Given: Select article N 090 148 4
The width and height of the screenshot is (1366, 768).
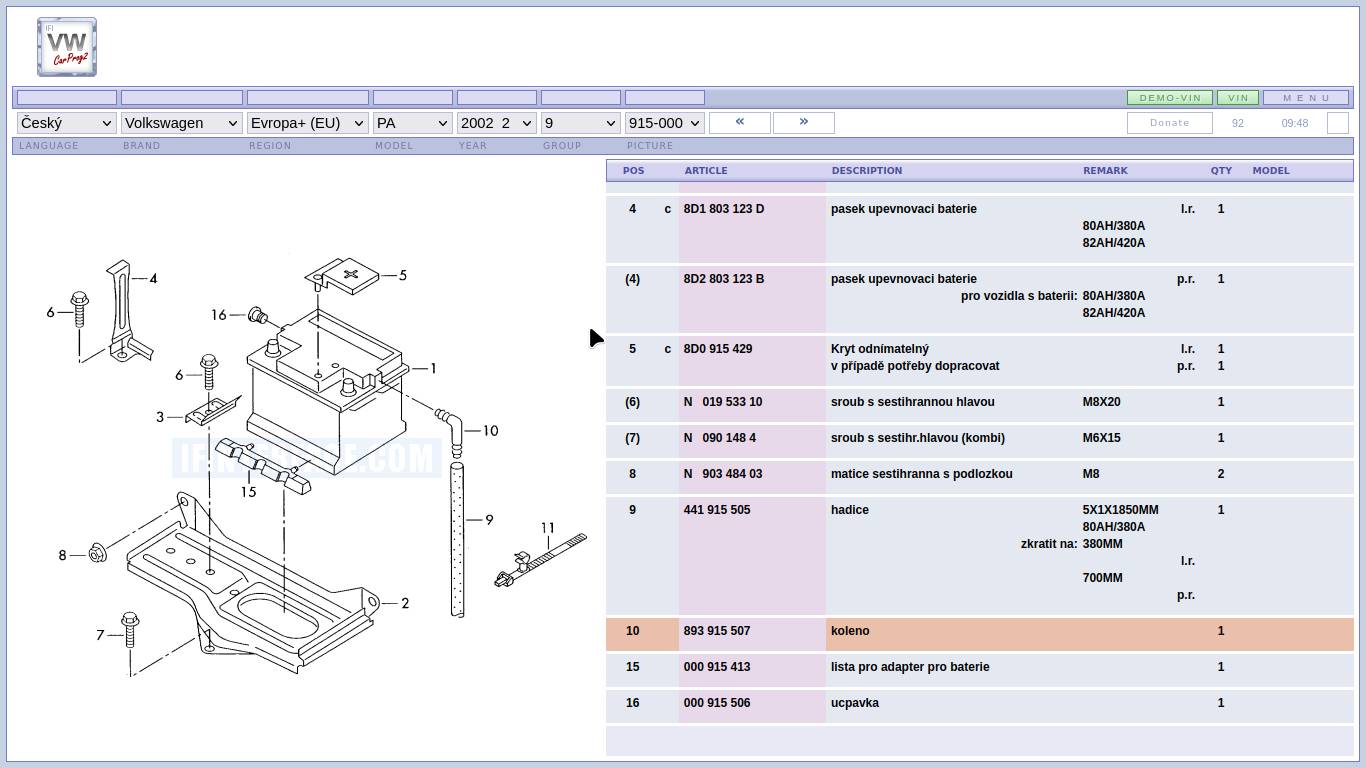Looking at the screenshot, I should [x=720, y=438].
